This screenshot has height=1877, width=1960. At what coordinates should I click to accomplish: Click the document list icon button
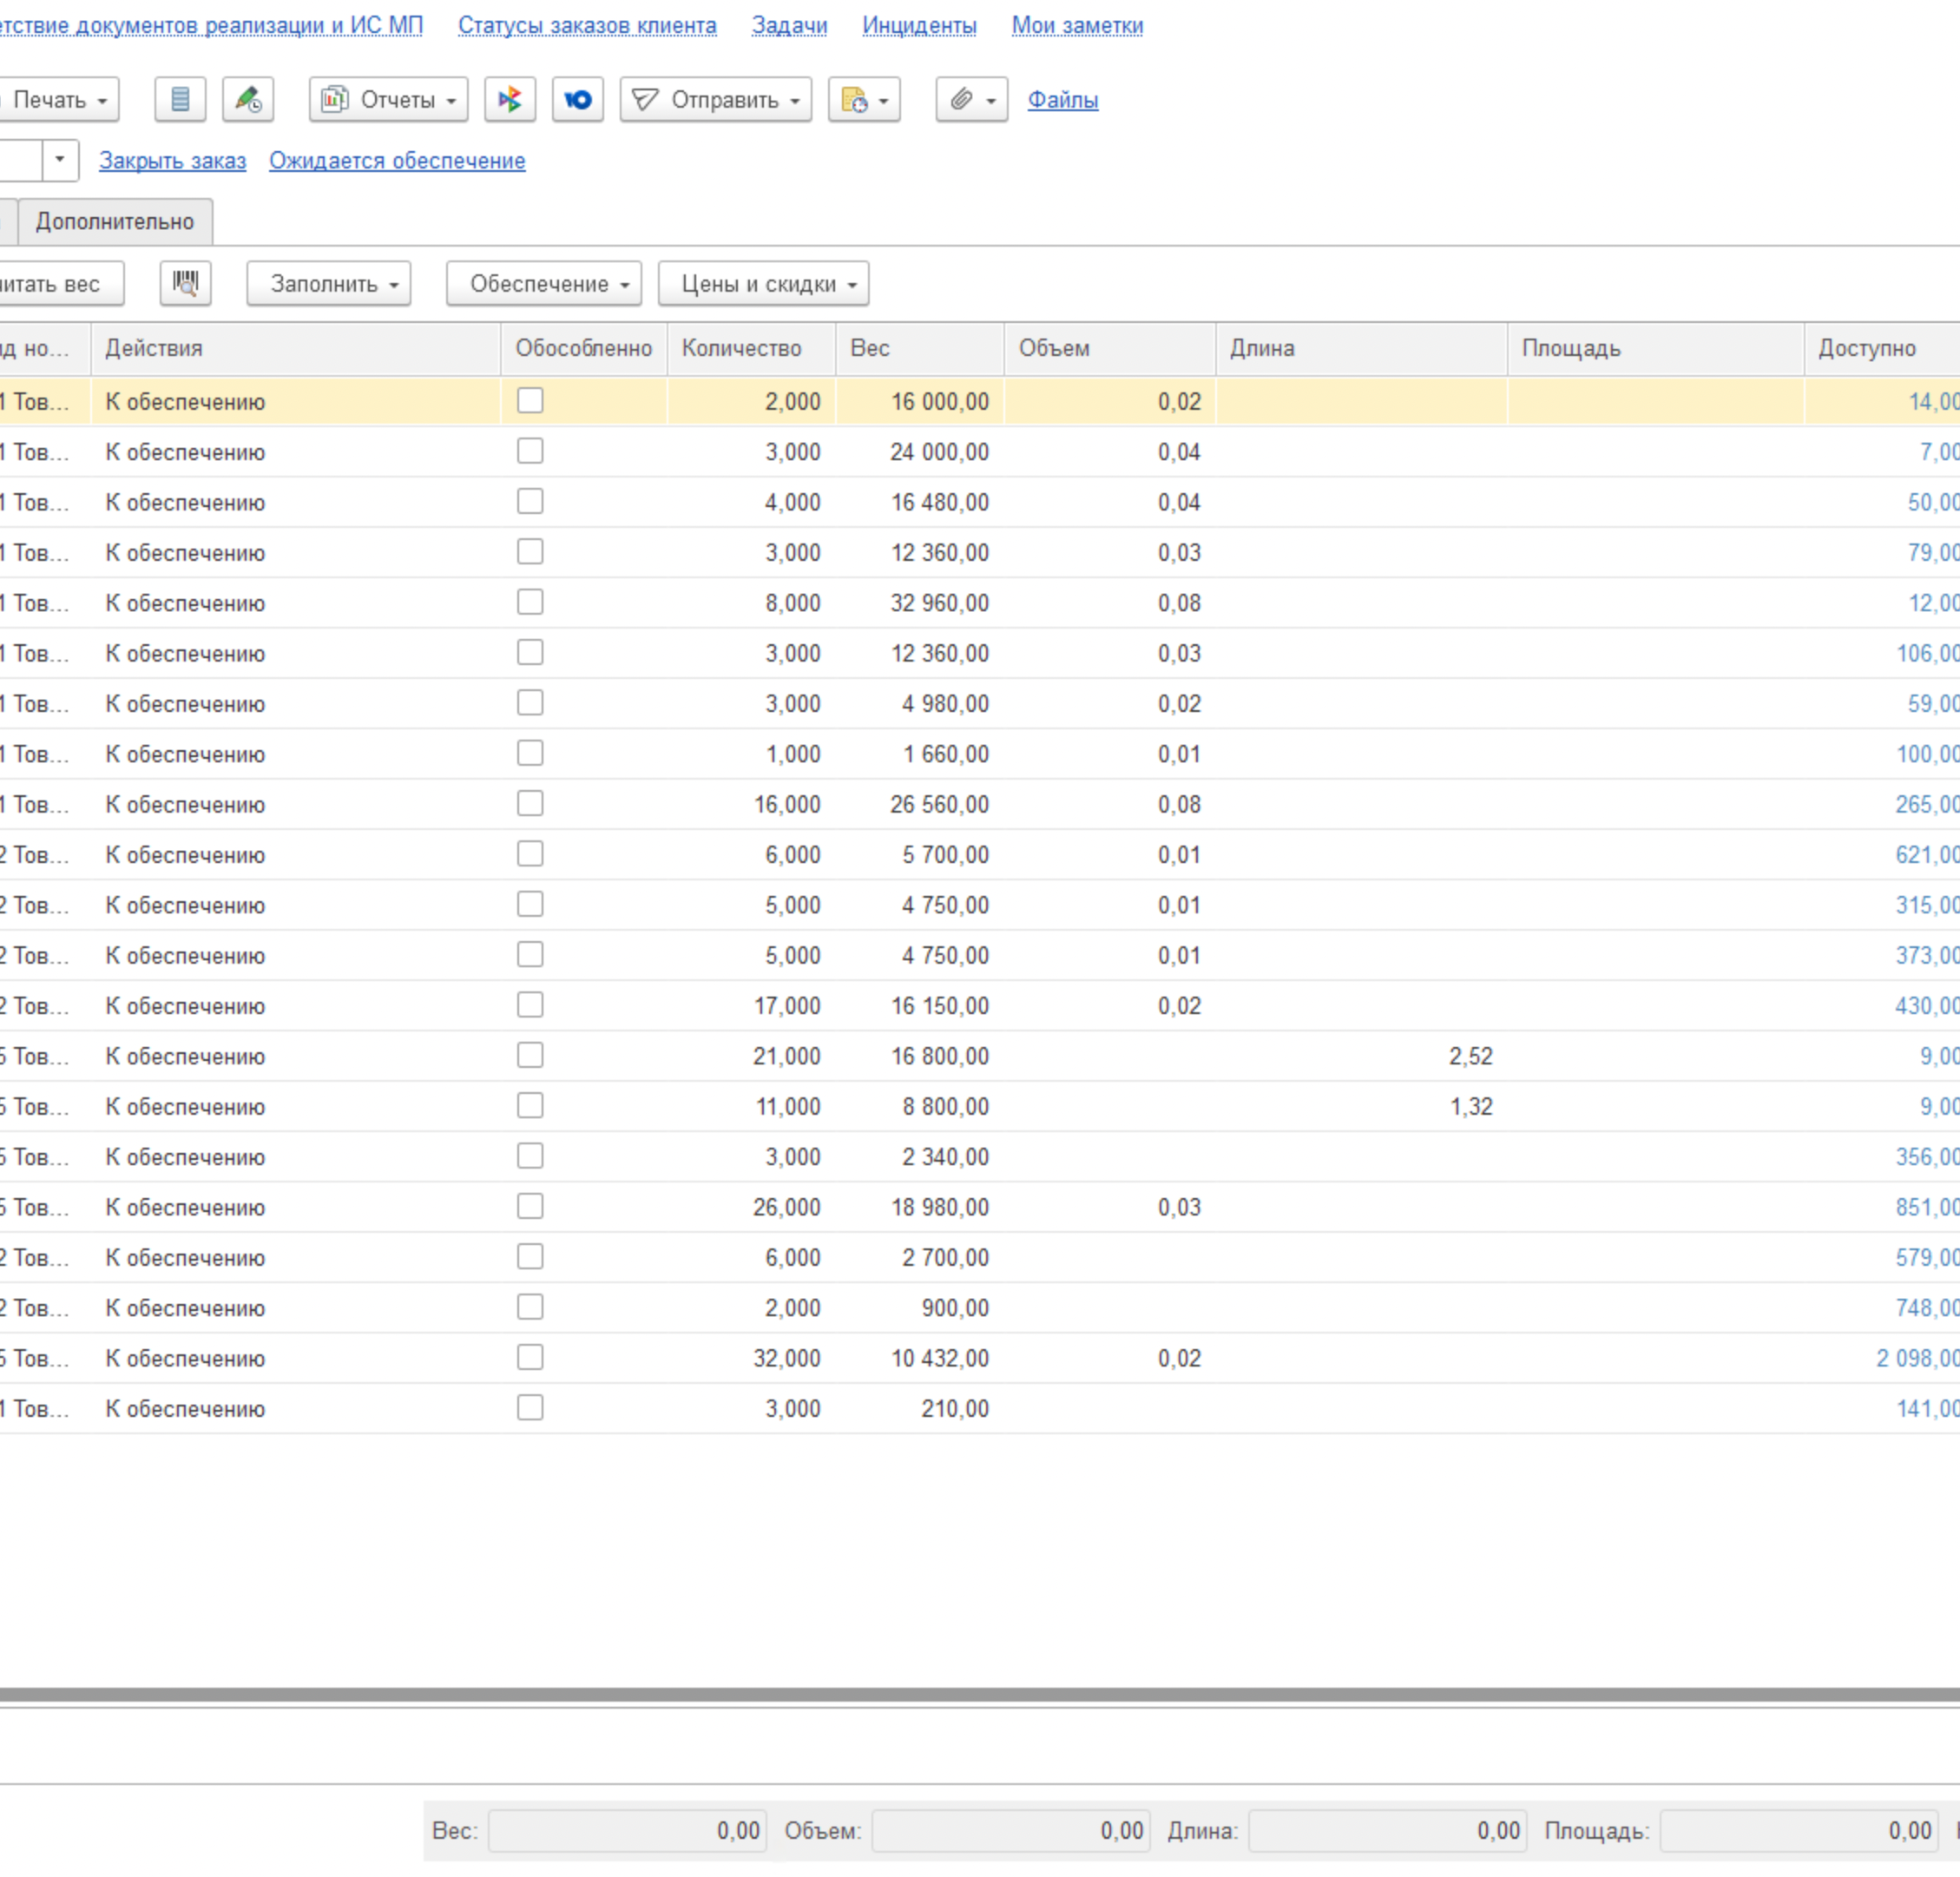pos(180,100)
